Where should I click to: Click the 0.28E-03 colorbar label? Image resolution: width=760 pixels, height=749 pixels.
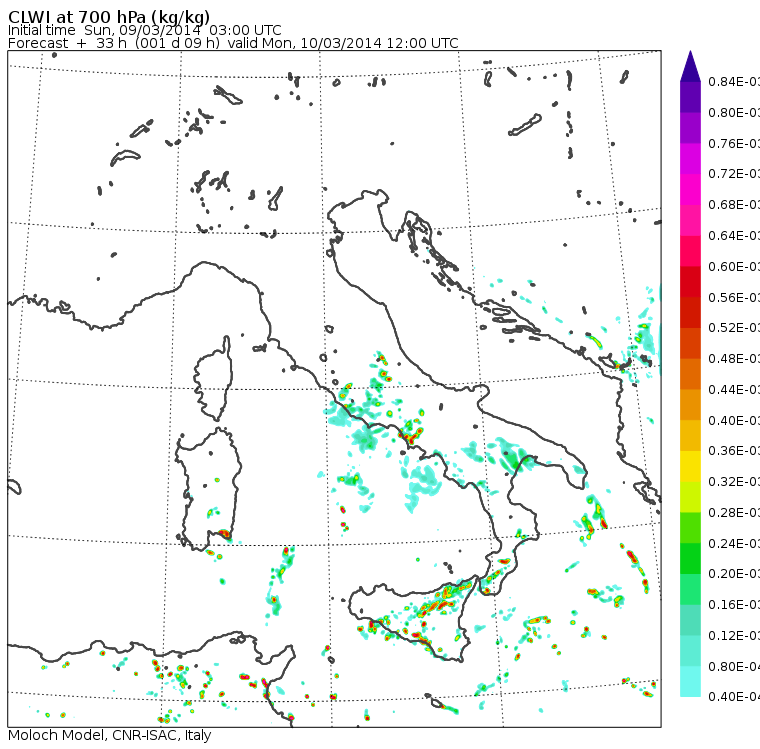(734, 512)
